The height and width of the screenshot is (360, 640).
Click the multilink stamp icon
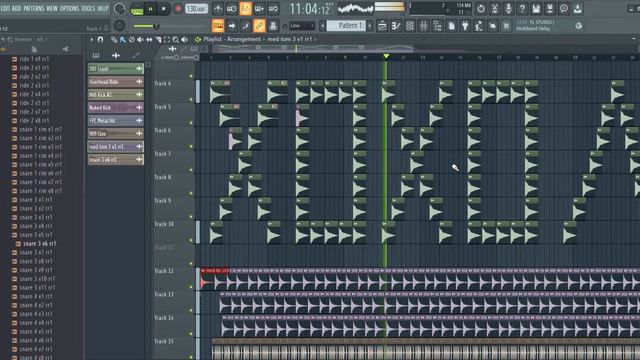pyautogui.click(x=273, y=26)
